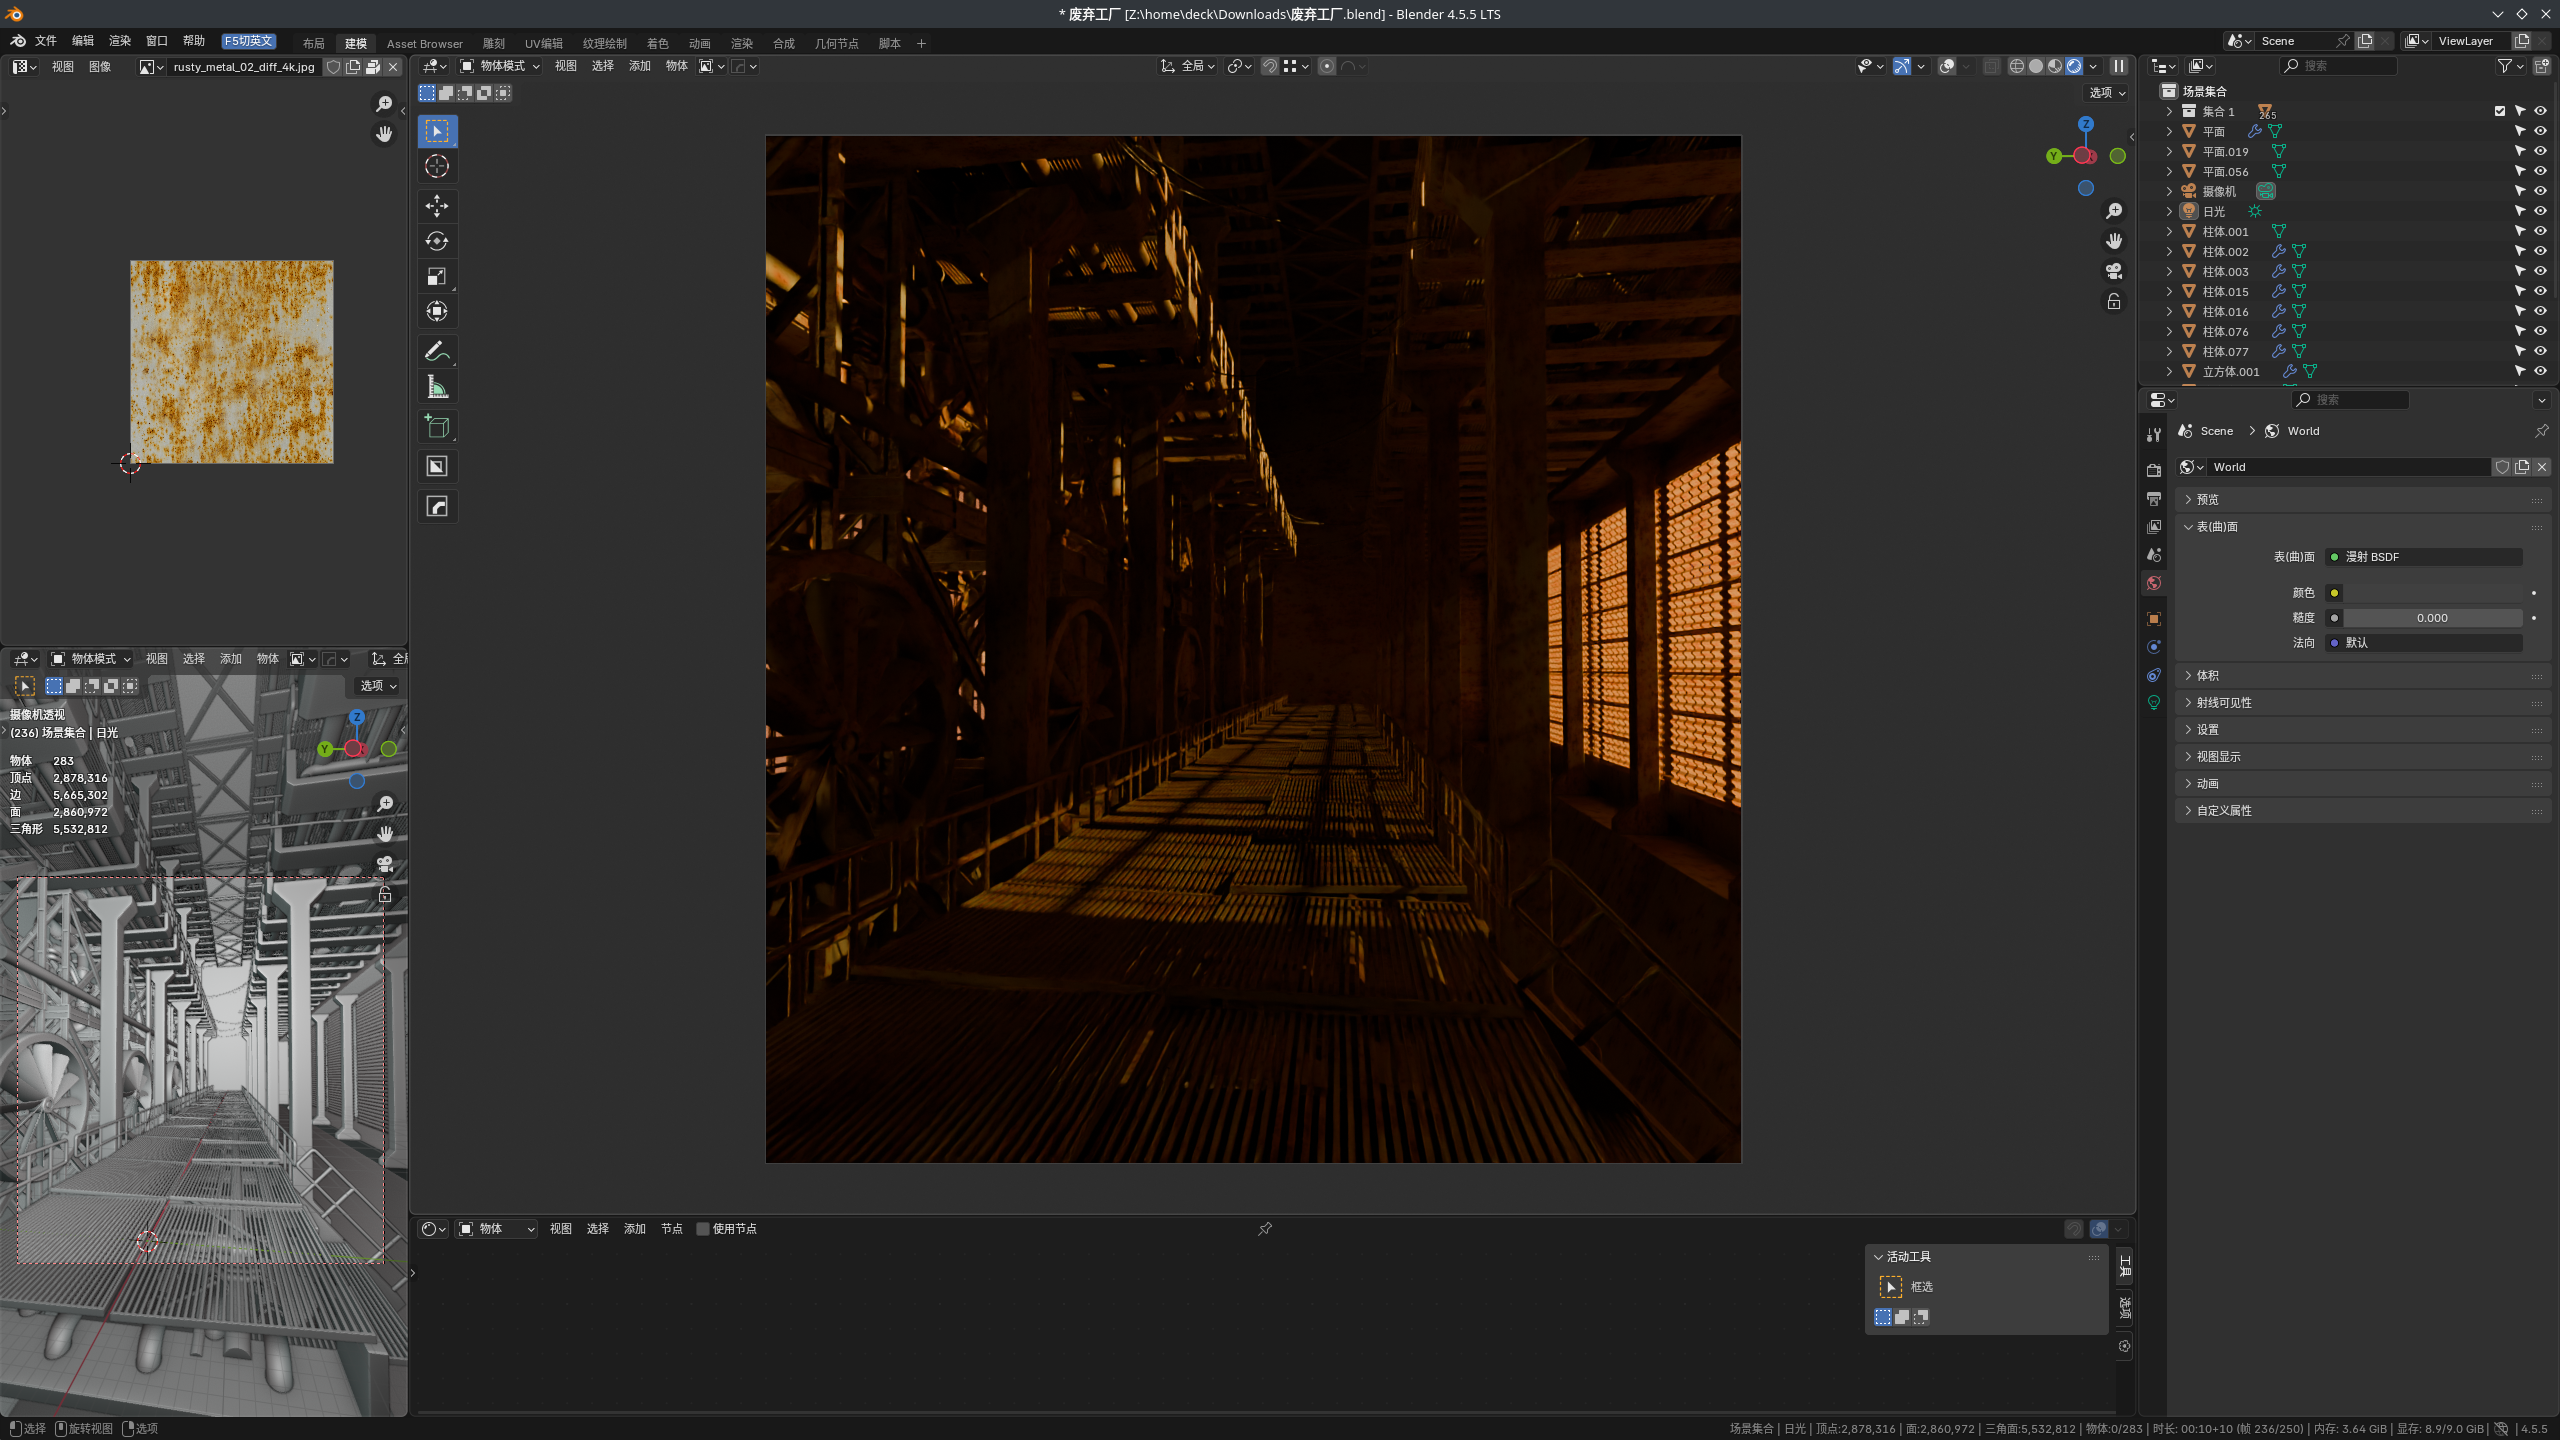Viewport: 2560px width, 1440px height.
Task: Select the Scale tool
Action: tap(437, 276)
